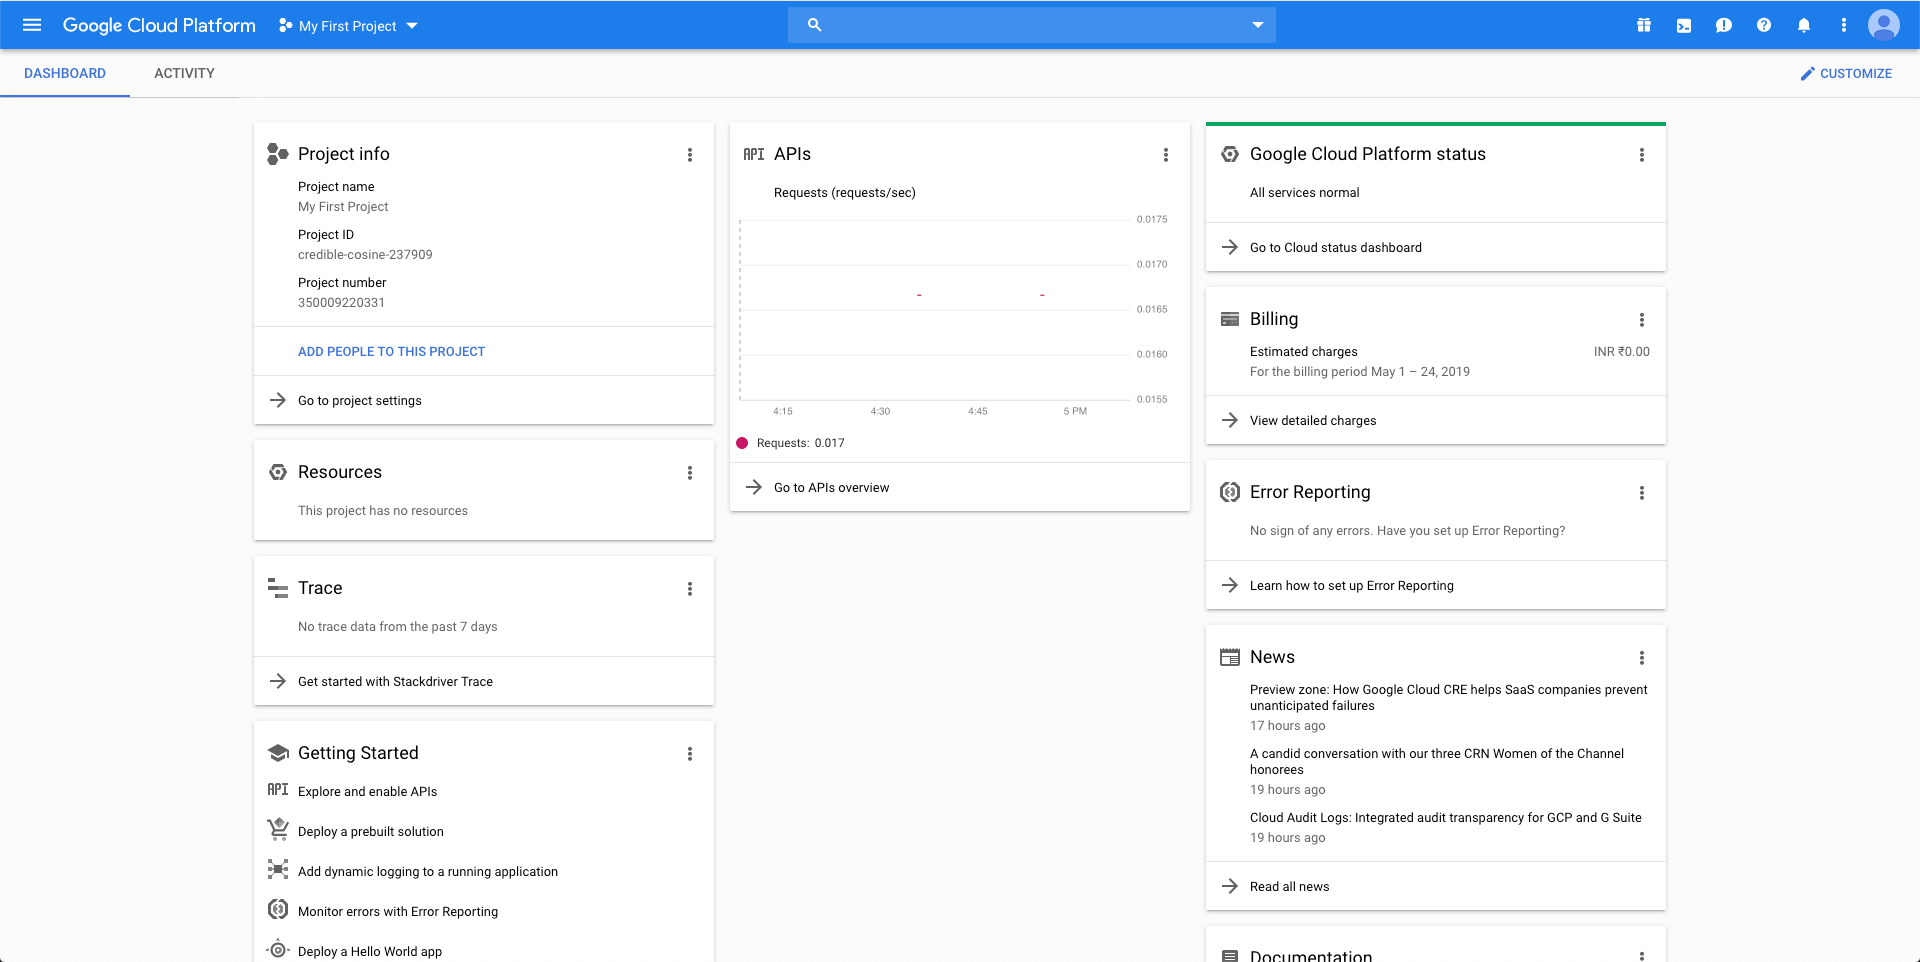The image size is (1920, 962).
Task: Click the INR ₹0.00 estimated charges value
Action: pos(1621,352)
